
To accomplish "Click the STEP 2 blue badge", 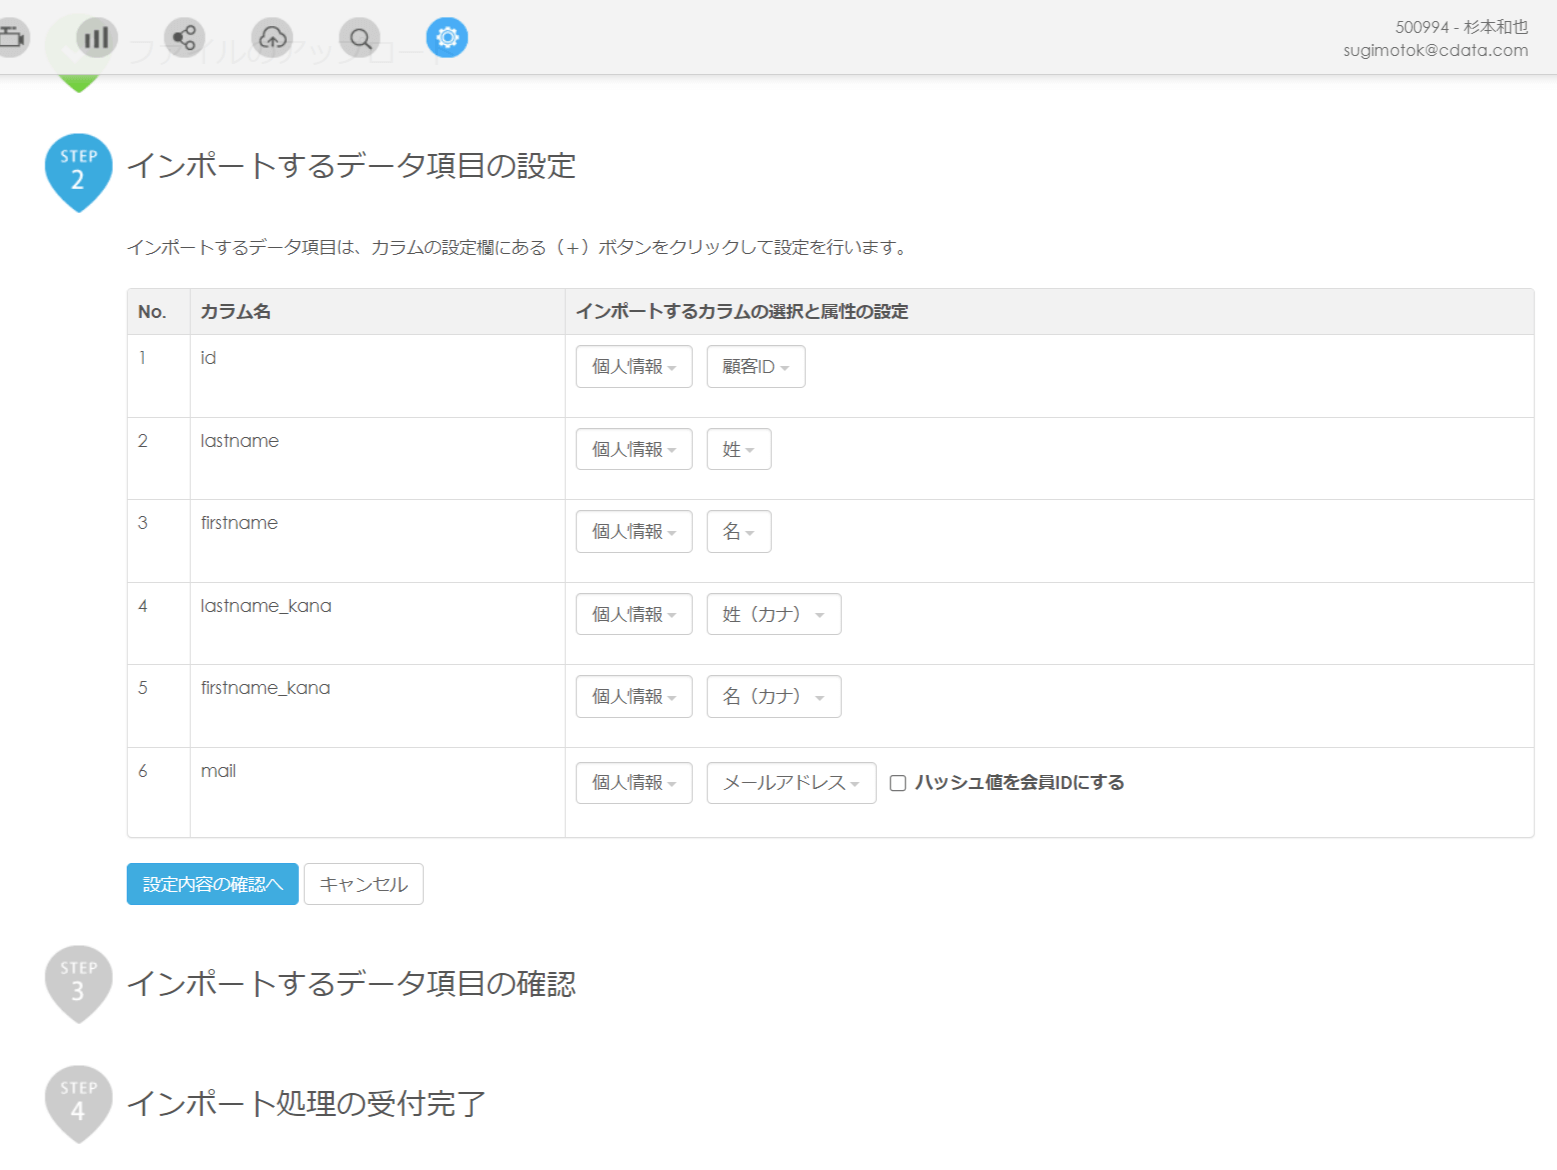I will [x=79, y=172].
